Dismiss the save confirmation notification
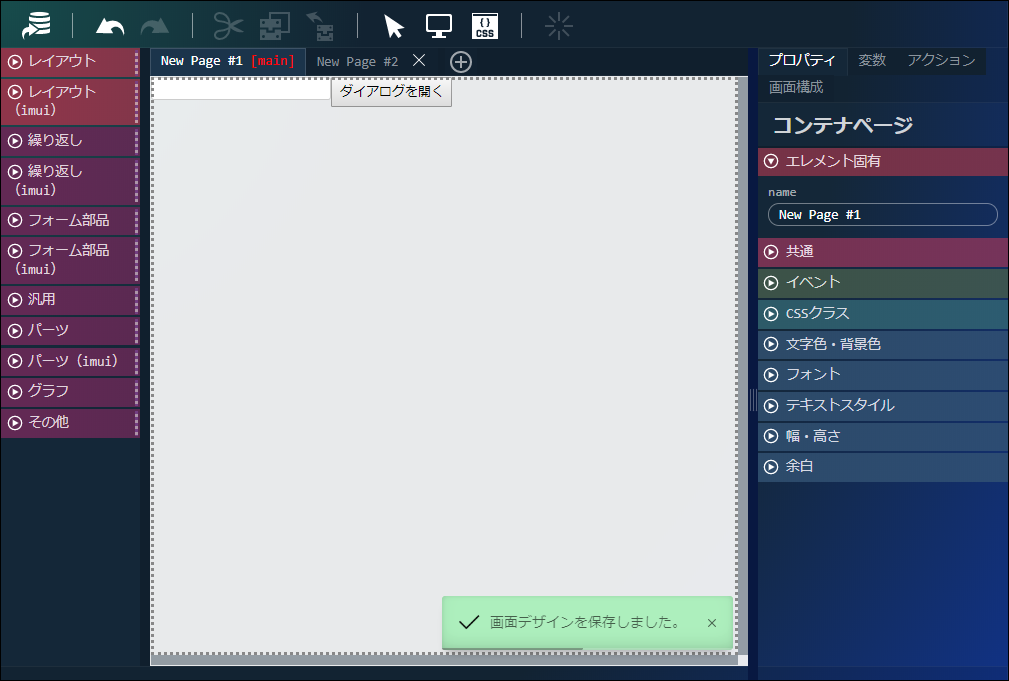This screenshot has height=681, width=1009. coord(712,623)
